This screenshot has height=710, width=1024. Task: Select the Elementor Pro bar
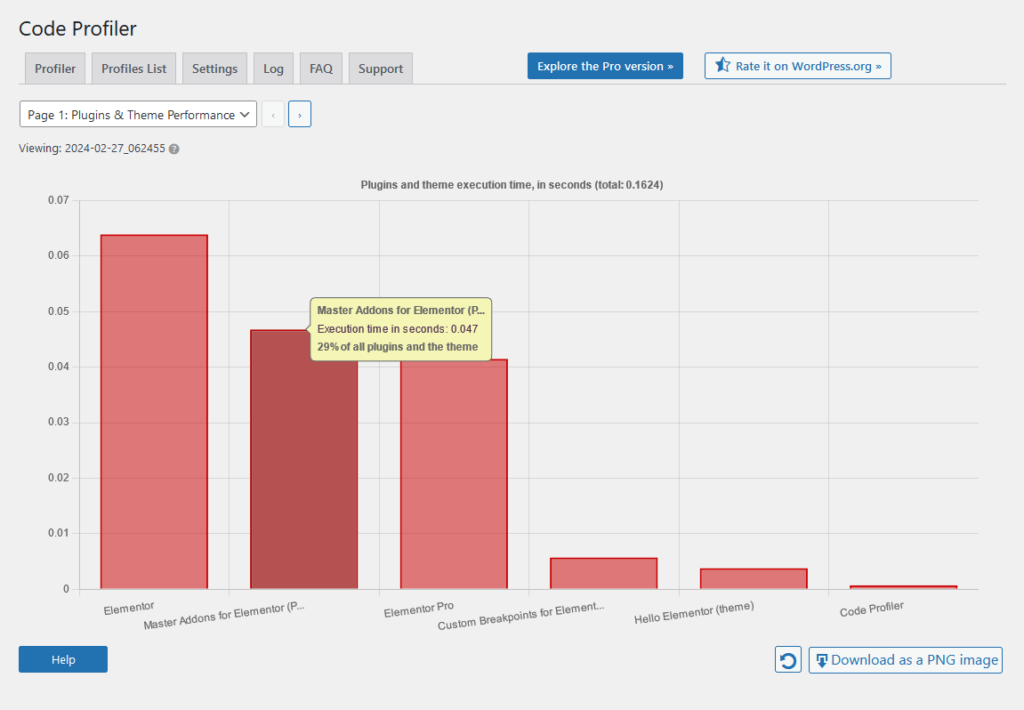(454, 474)
